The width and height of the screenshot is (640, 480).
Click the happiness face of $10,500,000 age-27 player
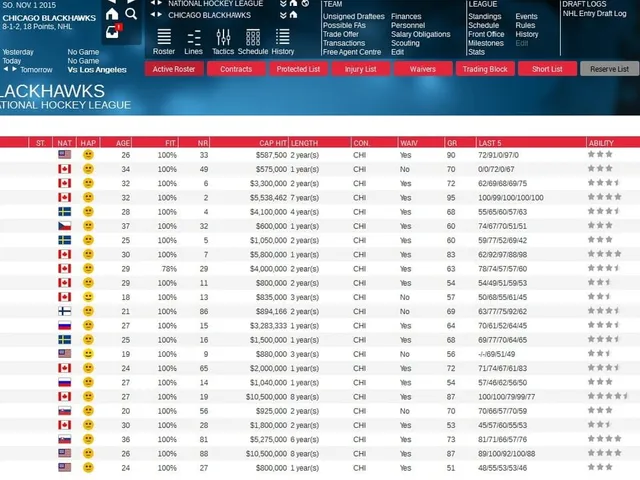[x=88, y=396]
